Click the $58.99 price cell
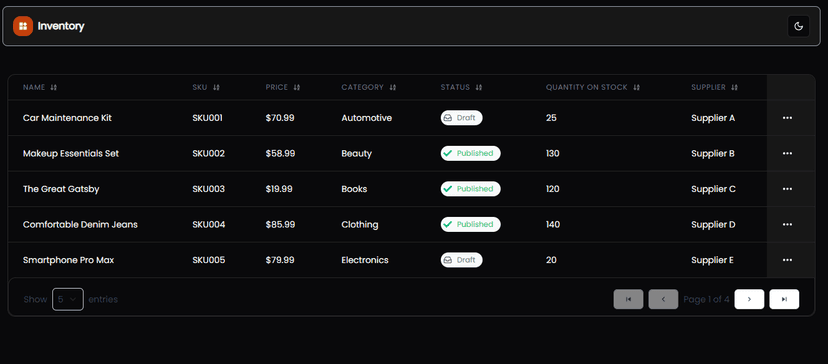The height and width of the screenshot is (364, 828). pos(280,153)
